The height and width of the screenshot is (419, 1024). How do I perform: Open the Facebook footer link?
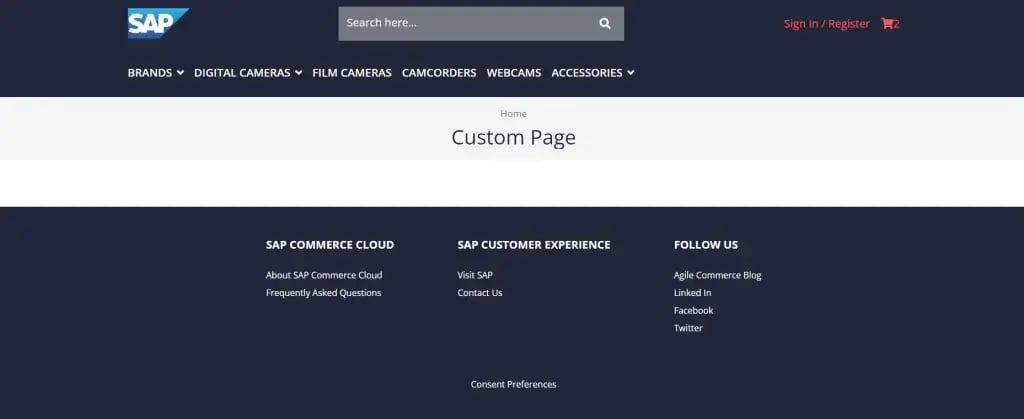point(694,310)
